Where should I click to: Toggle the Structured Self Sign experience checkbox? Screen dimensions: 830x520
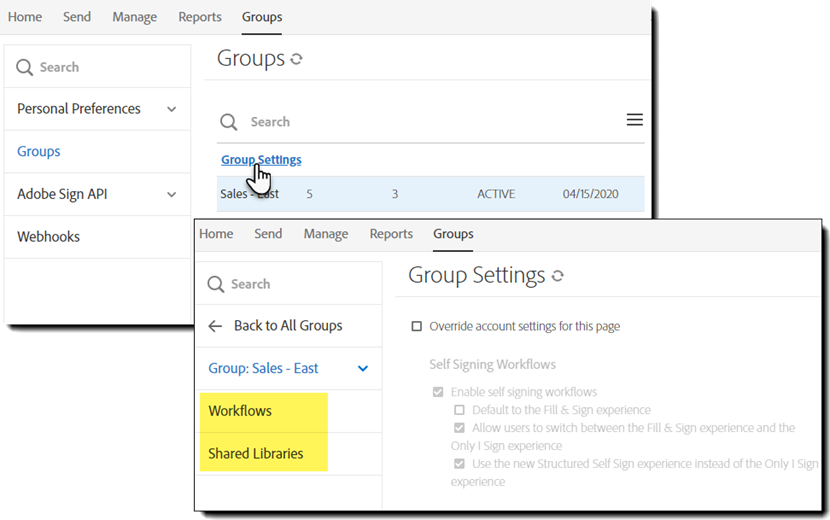[x=459, y=464]
